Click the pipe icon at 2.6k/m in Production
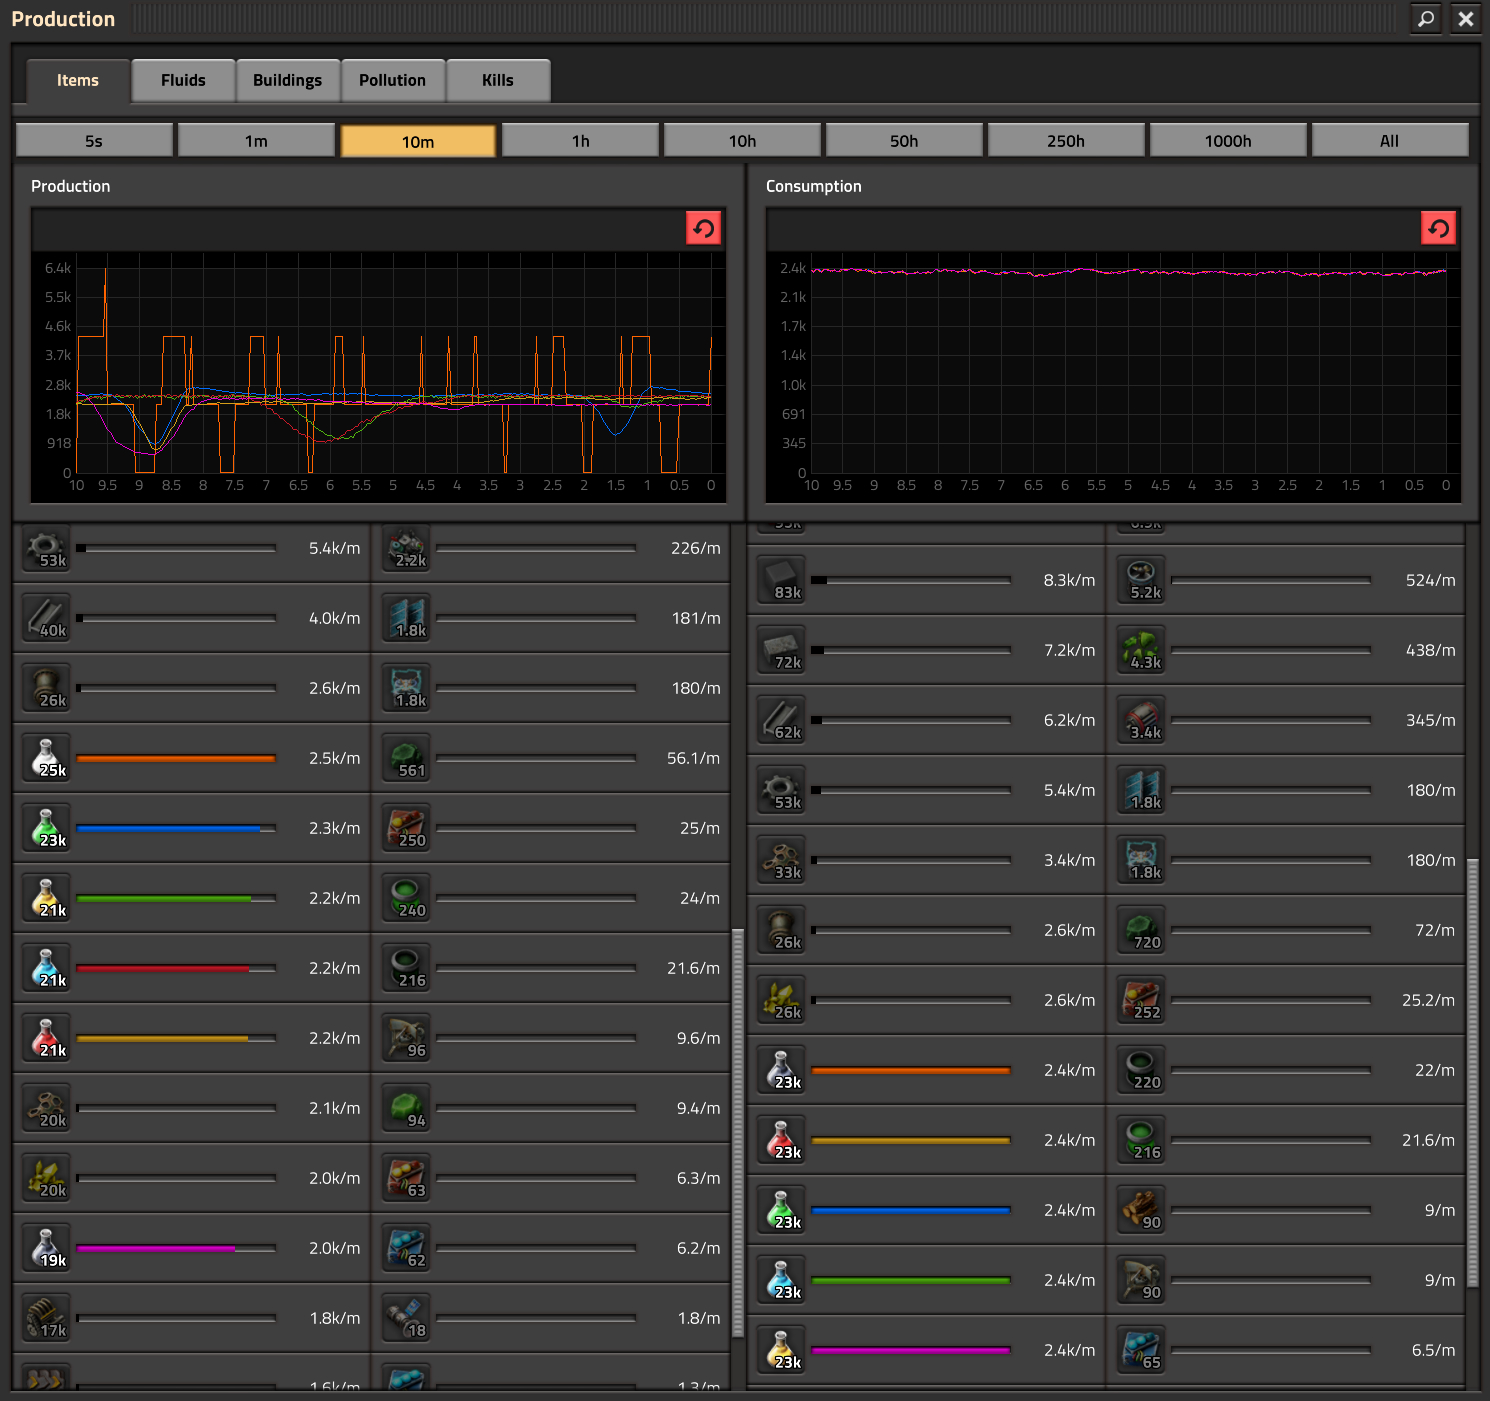Screen dimensions: 1490x1401 47,688
